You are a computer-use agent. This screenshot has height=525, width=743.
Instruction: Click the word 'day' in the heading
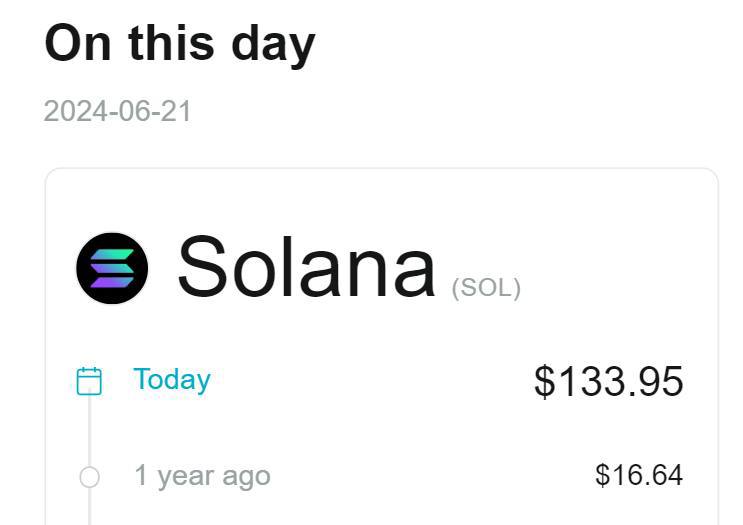point(275,45)
